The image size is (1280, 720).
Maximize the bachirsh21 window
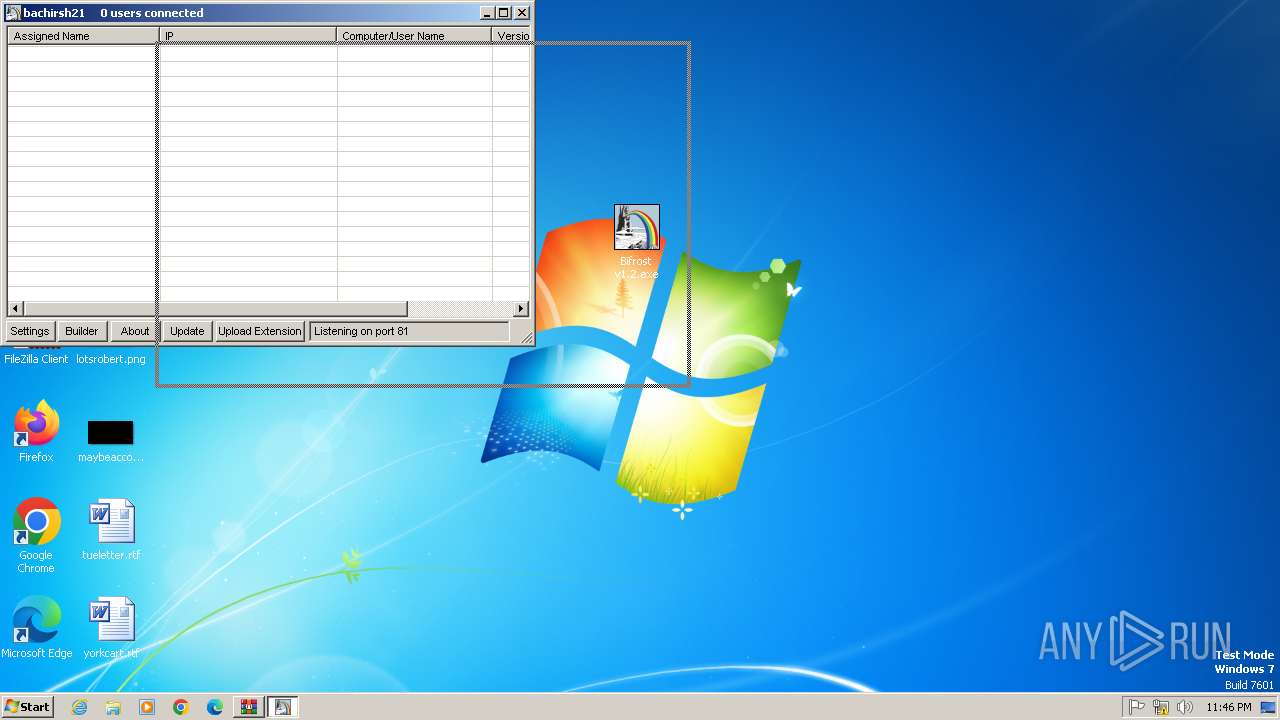tap(504, 13)
